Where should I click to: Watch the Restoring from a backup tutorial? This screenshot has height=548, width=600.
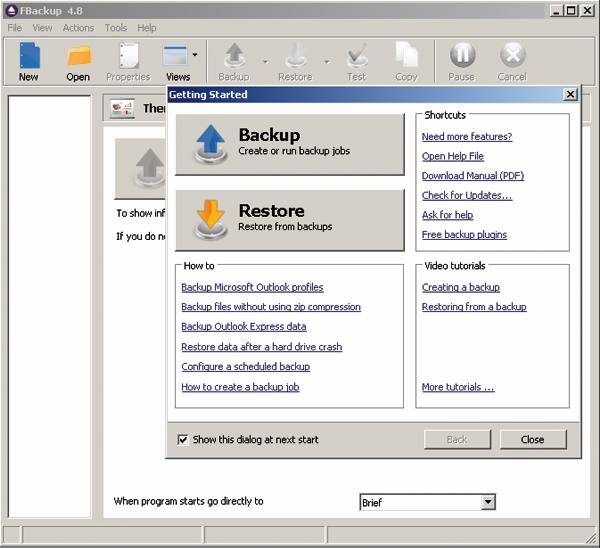[474, 307]
